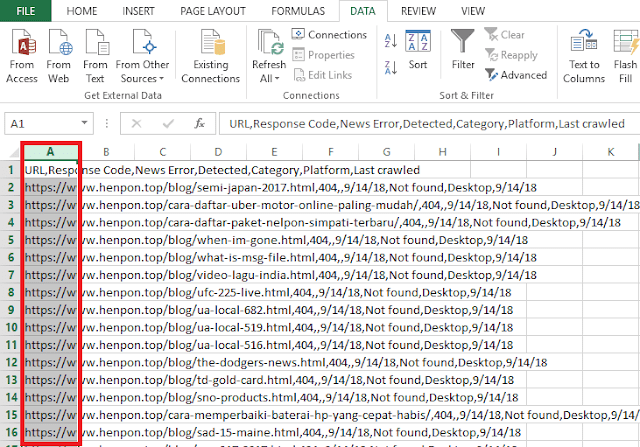Open the FILE tab
Image resolution: width=640 pixels, height=447 pixels.
click(x=25, y=11)
